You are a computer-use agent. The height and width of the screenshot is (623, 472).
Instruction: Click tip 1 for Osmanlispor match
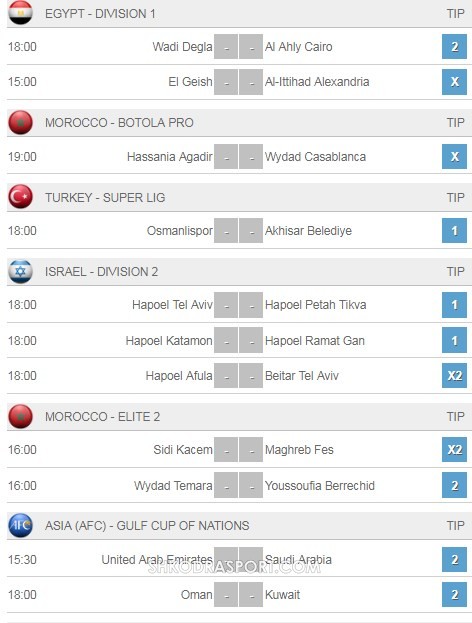click(454, 230)
